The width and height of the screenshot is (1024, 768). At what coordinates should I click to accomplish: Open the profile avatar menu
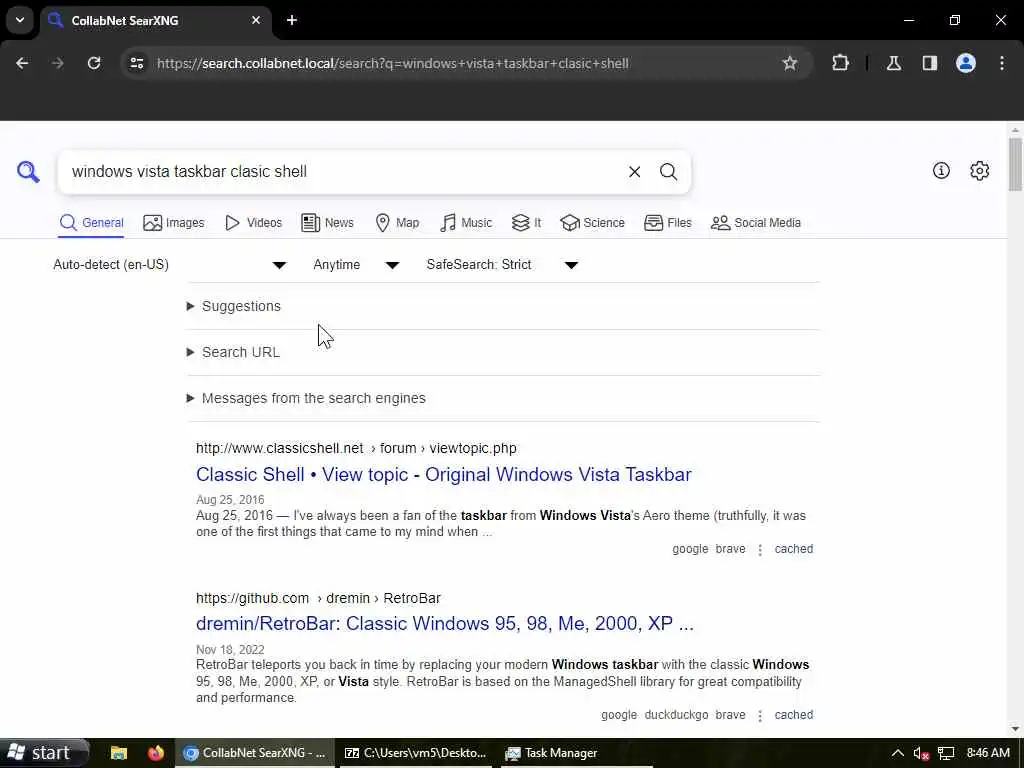966,63
